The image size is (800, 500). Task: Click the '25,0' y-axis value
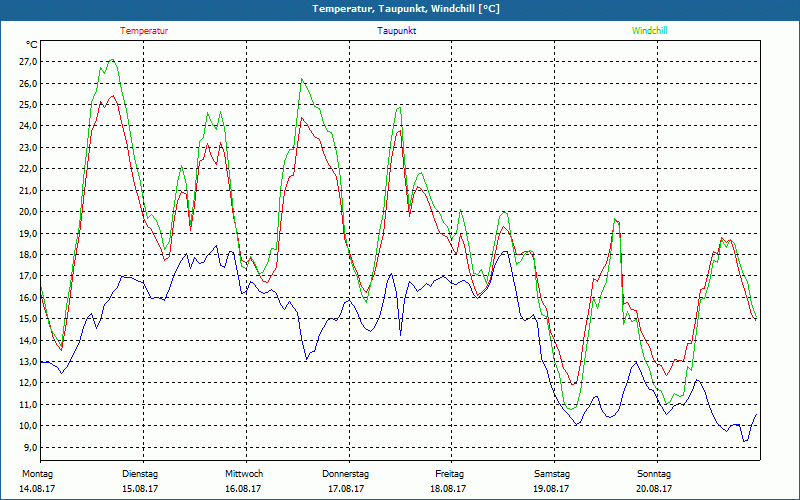coord(29,105)
